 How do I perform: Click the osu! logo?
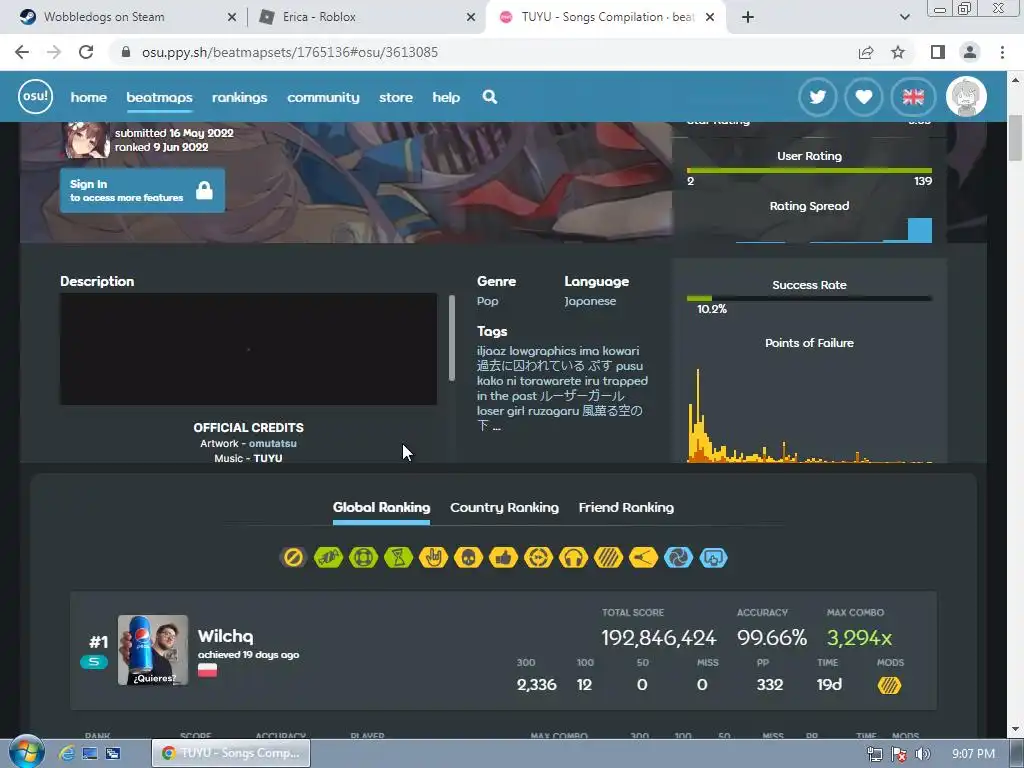(35, 97)
